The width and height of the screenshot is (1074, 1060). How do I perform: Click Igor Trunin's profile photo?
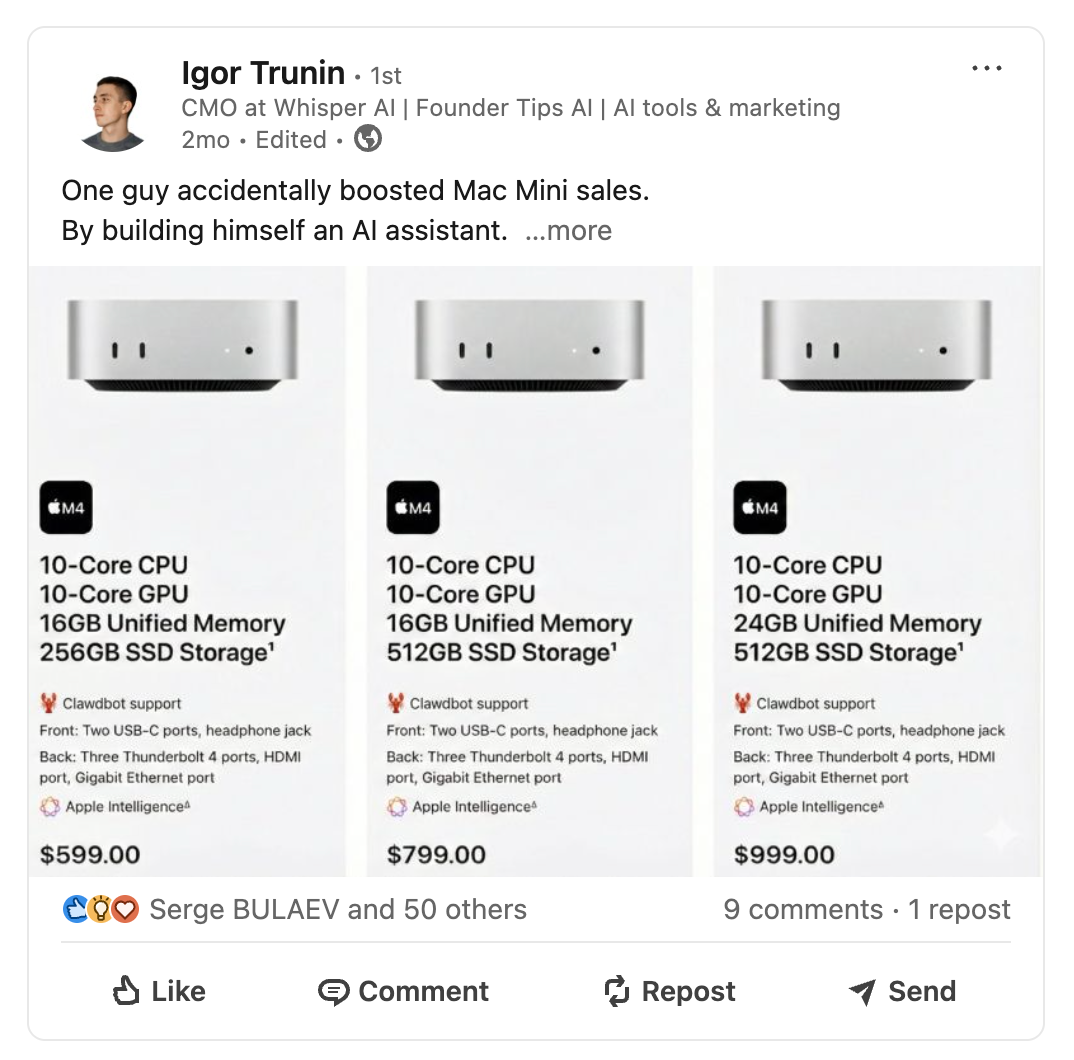click(x=113, y=112)
